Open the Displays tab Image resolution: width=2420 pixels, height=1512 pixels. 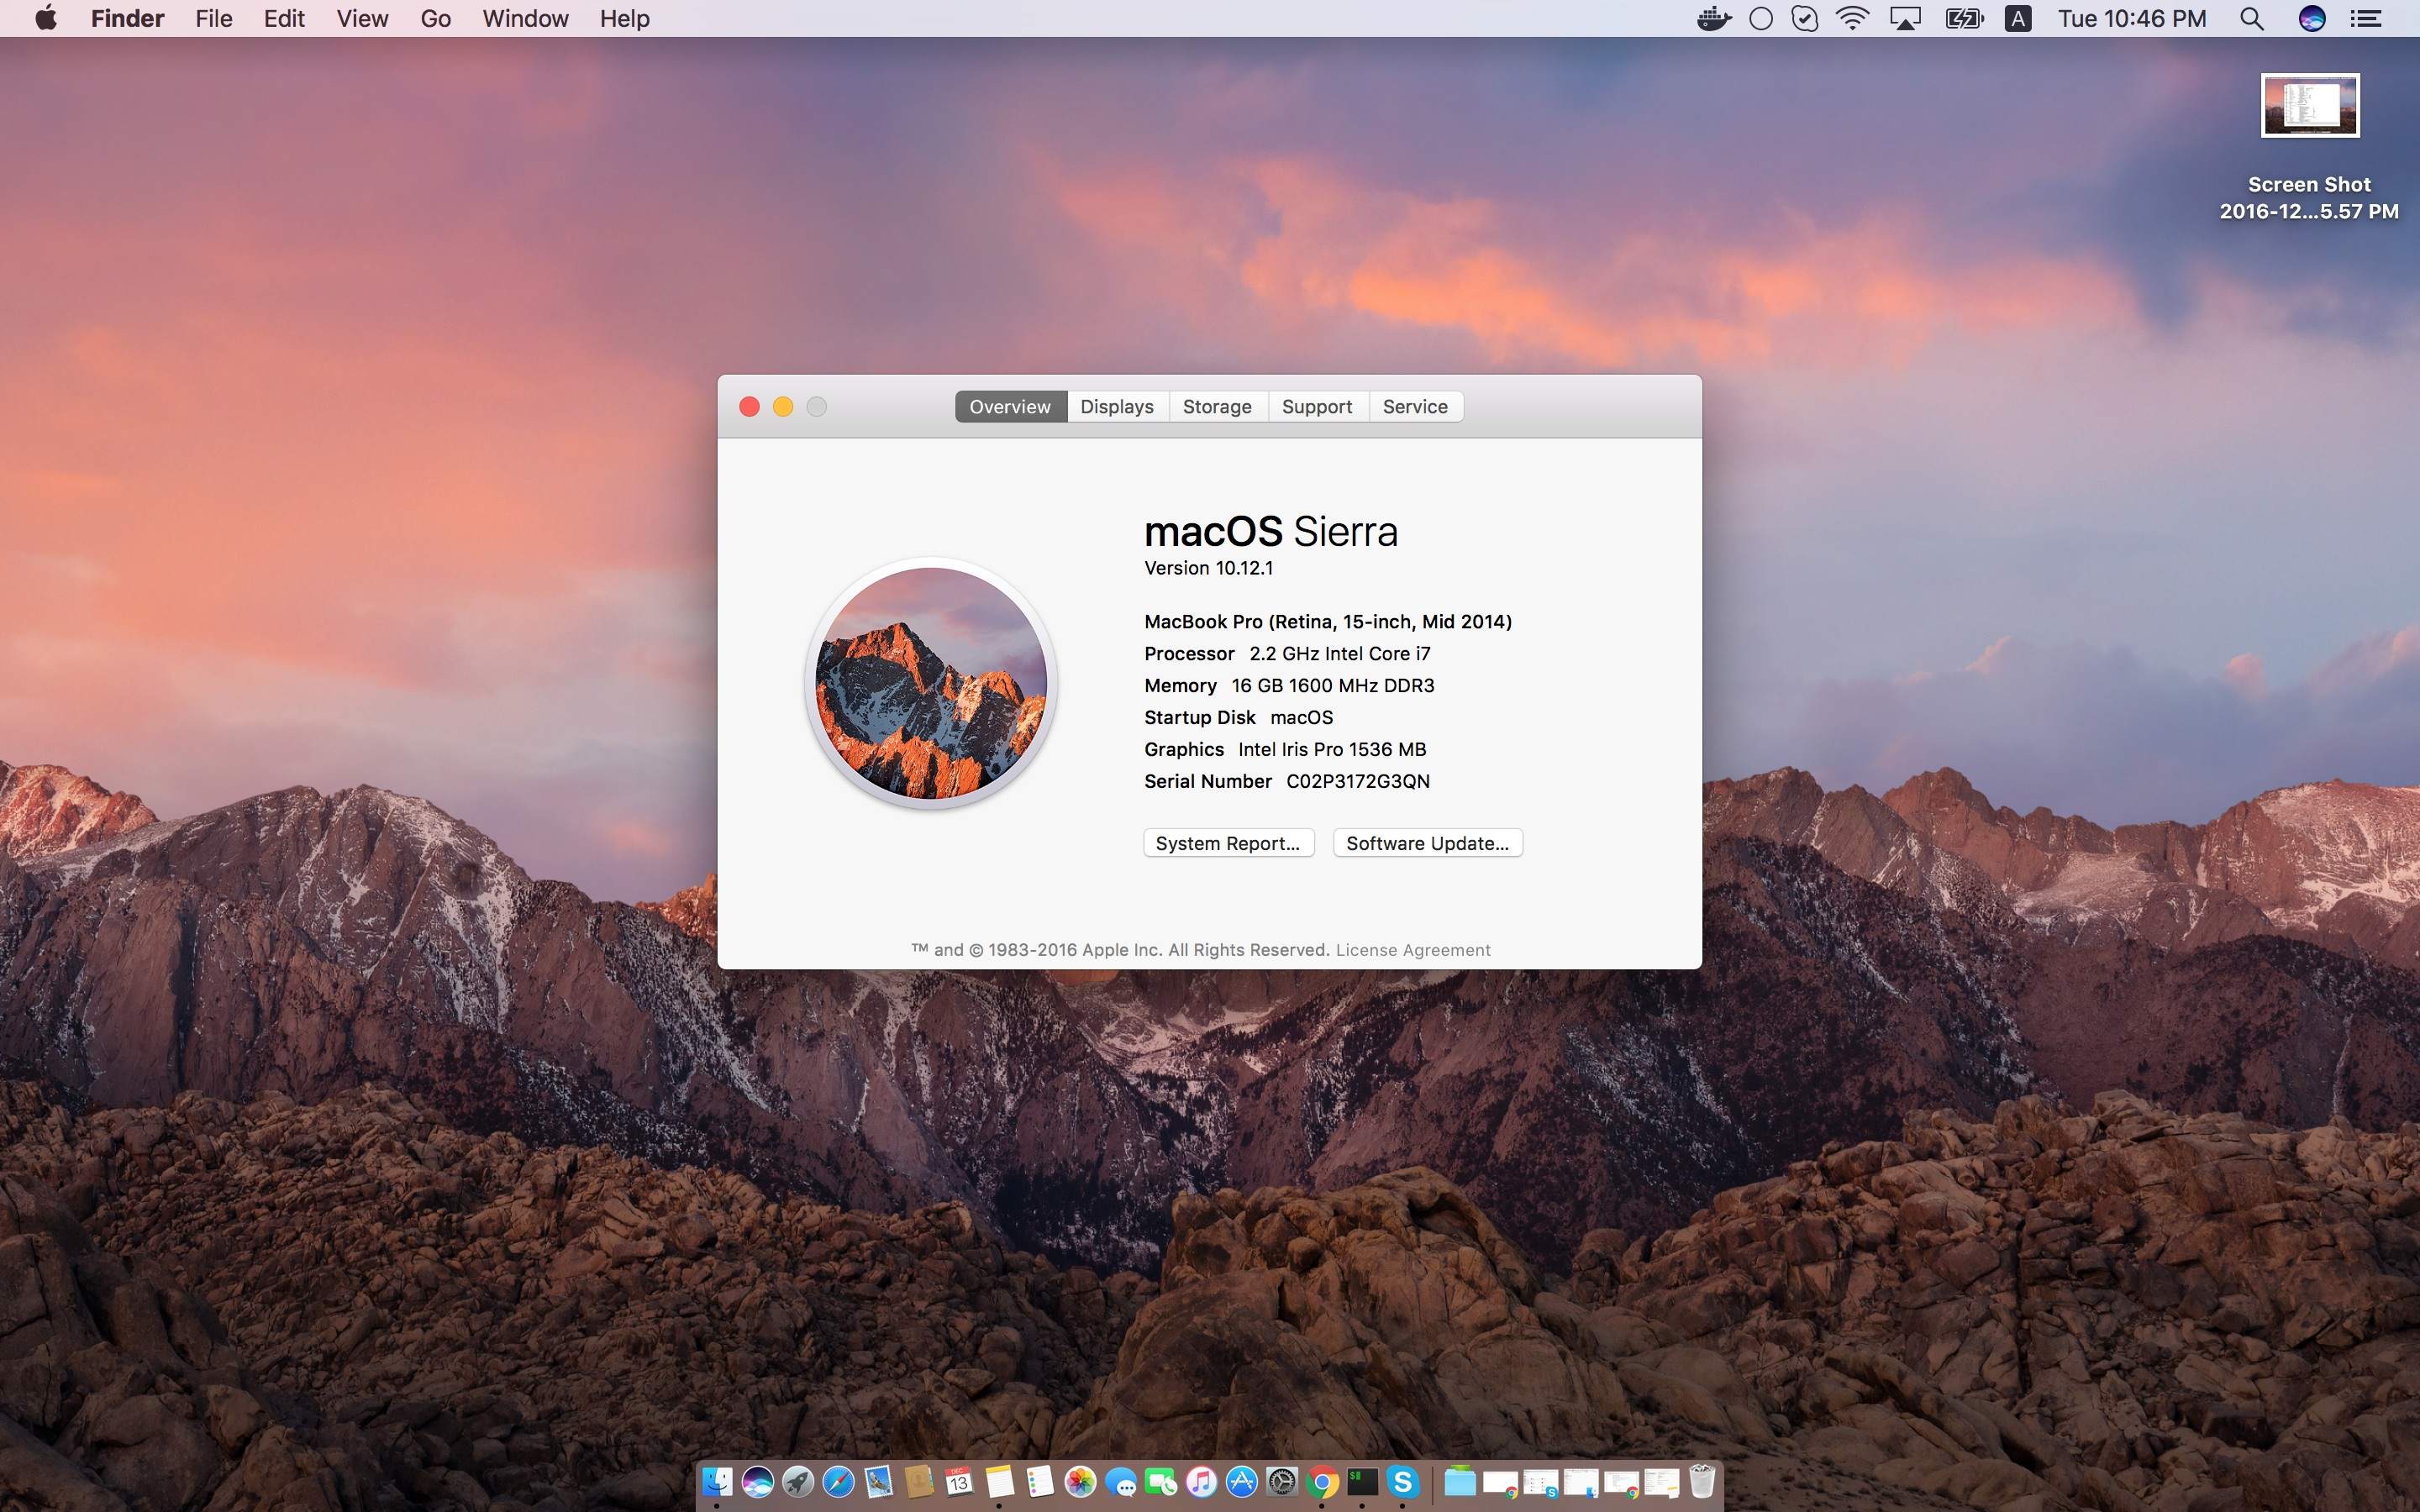click(1116, 406)
